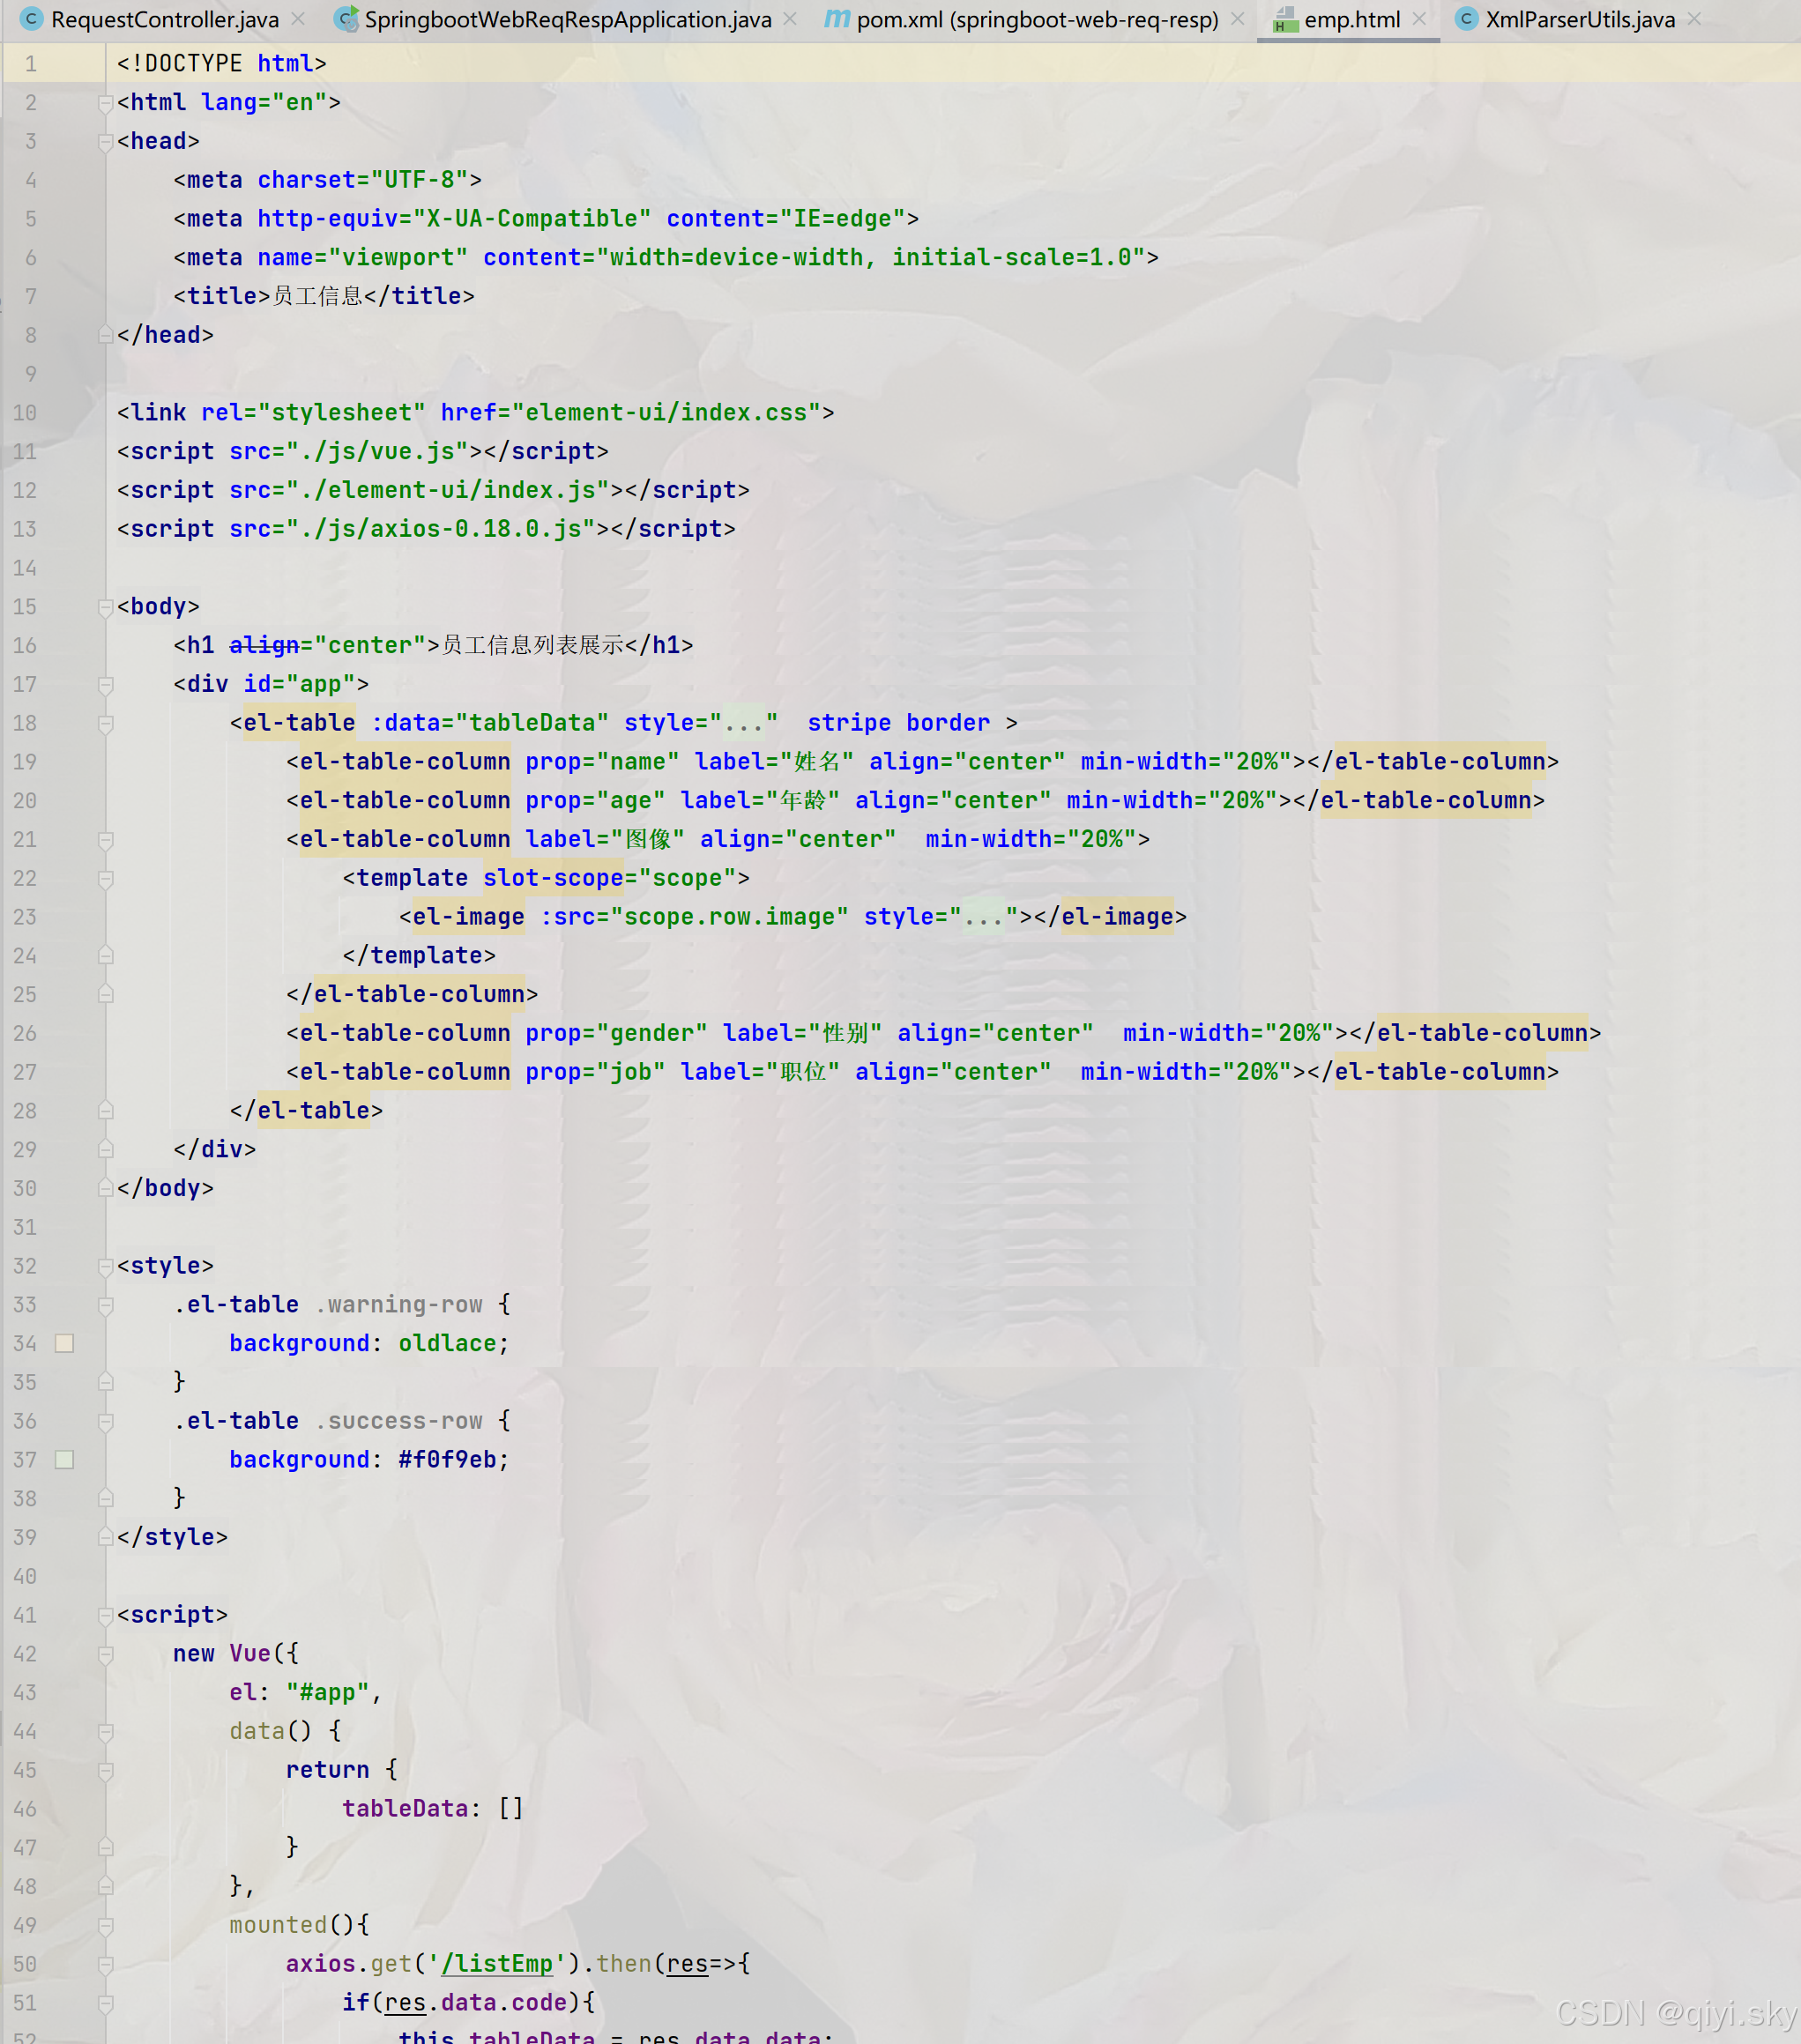Image resolution: width=1801 pixels, height=2044 pixels.
Task: Fold the el-table block on line 18
Action: (105, 723)
